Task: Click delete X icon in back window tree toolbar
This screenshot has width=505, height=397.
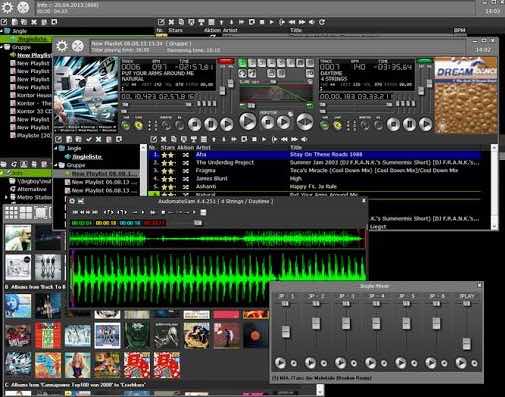Action: pyautogui.click(x=34, y=22)
